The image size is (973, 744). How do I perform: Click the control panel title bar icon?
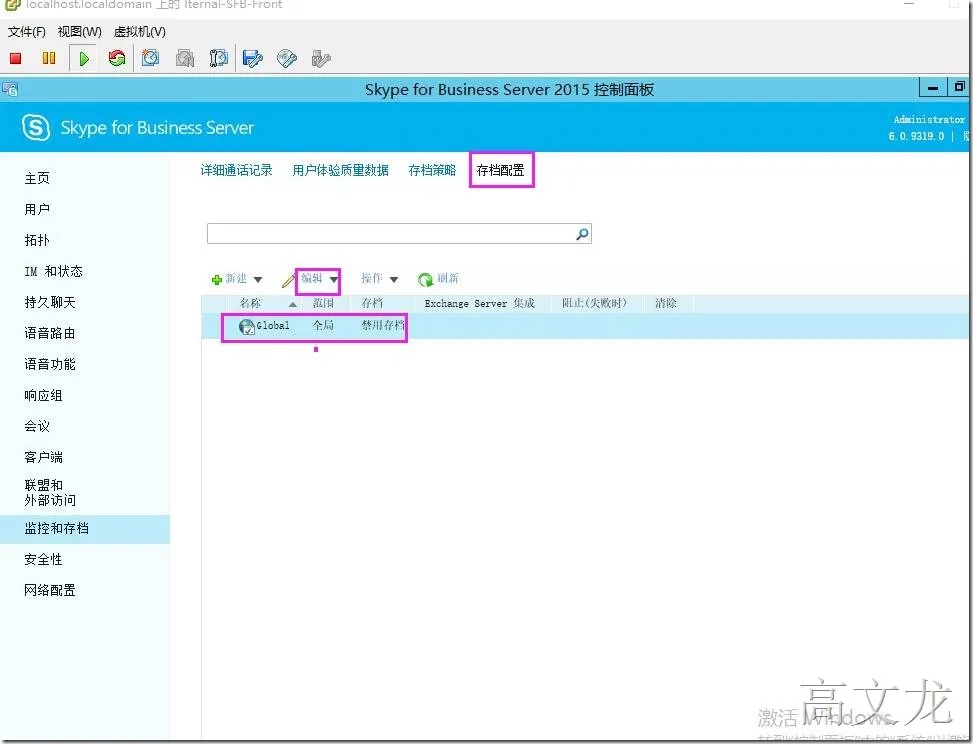(x=9, y=89)
